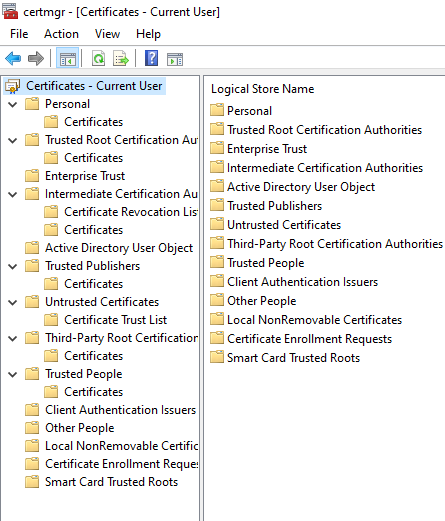
Task: Click the Untrusted Certificates folder icon in right pane
Action: (x=217, y=224)
